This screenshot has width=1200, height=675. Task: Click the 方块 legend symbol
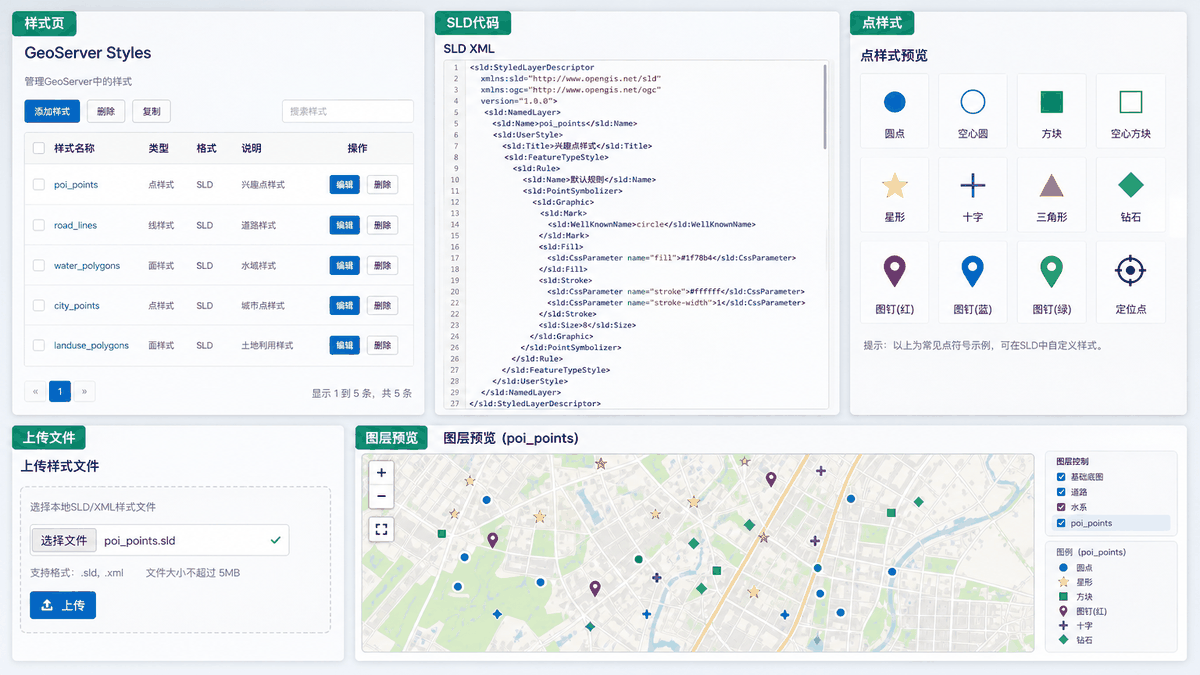coord(1063,596)
